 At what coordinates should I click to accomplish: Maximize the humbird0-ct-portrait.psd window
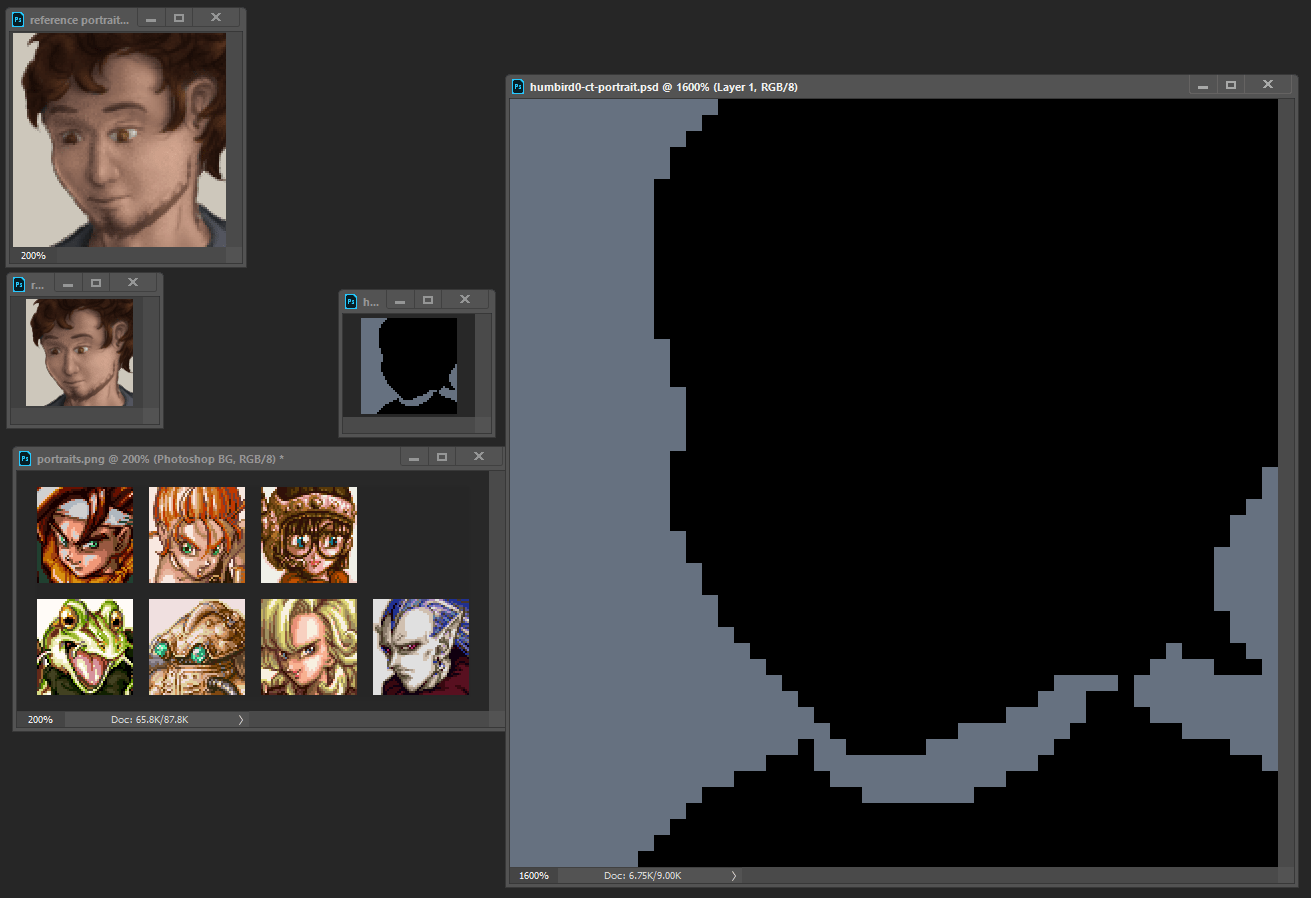[x=1231, y=86]
